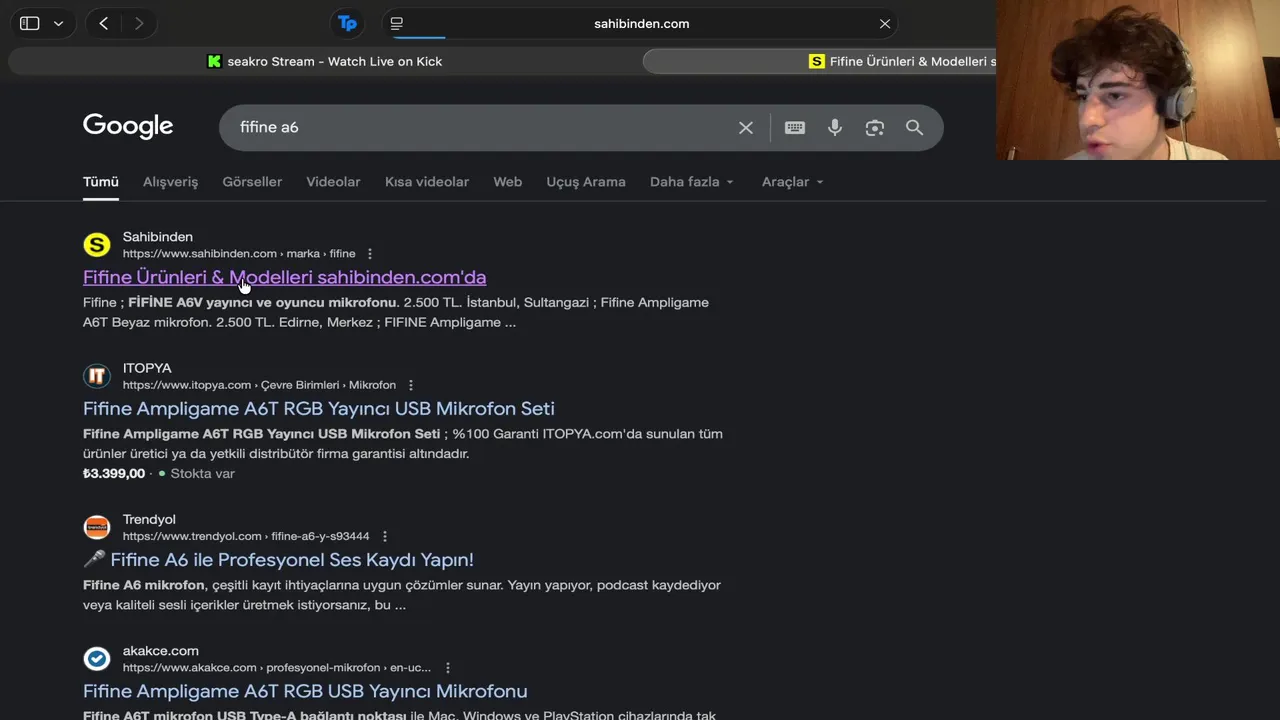This screenshot has width=1280, height=720.
Task: Expand the Daha fazla dropdown
Action: (x=692, y=181)
